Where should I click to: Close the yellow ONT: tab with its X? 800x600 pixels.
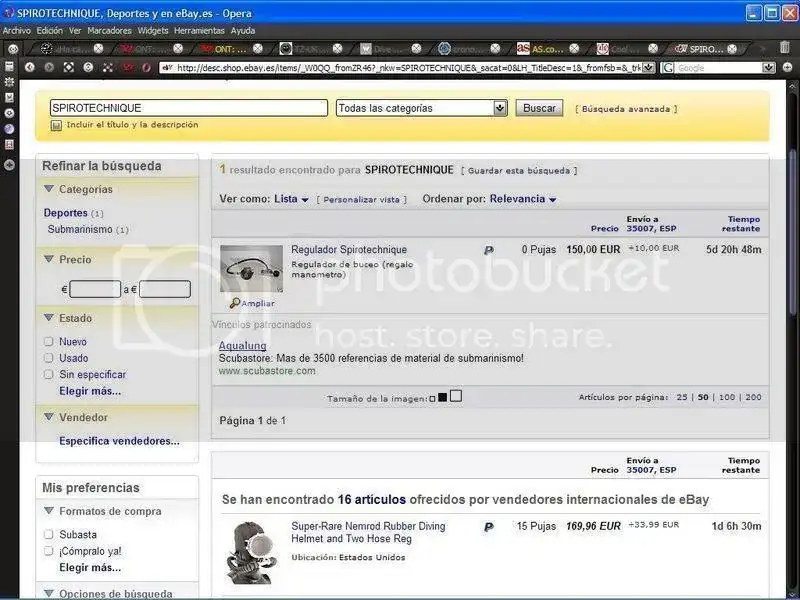(258, 48)
